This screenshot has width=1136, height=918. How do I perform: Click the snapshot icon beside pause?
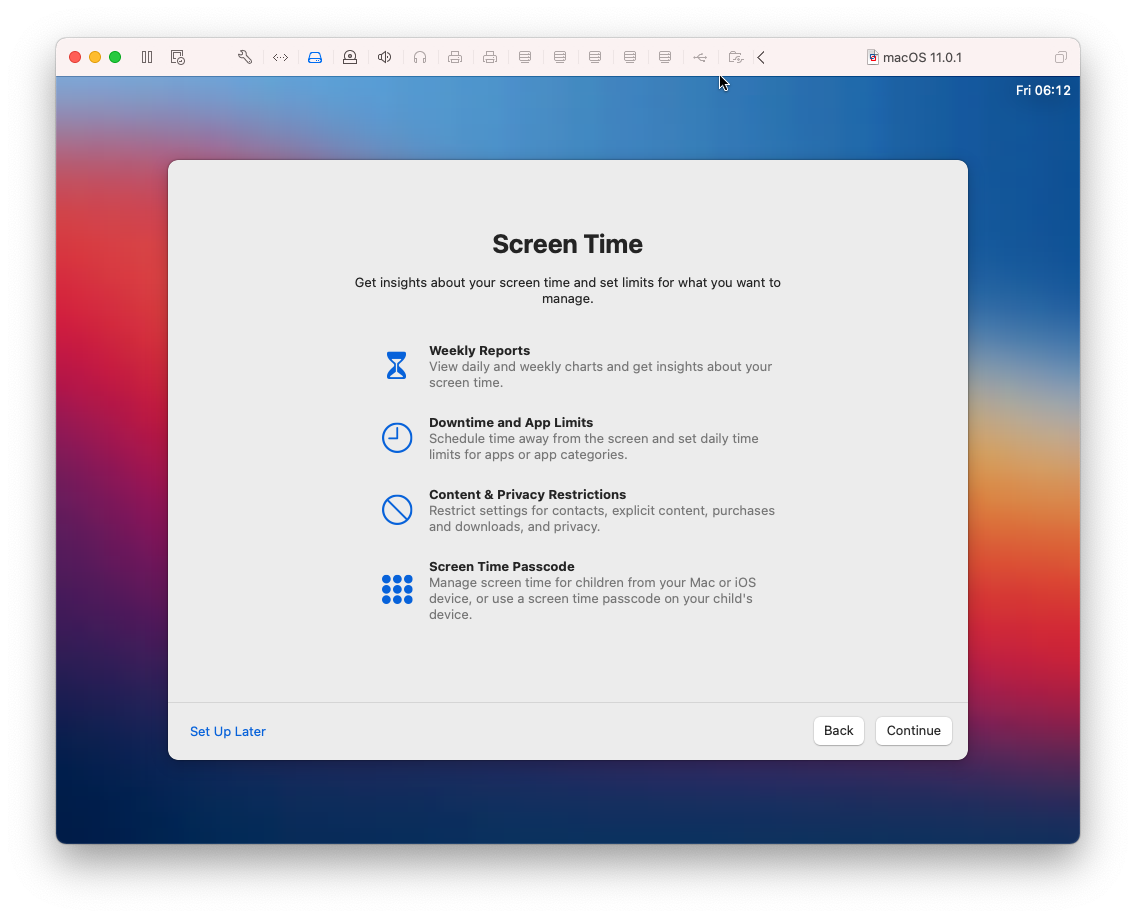pyautogui.click(x=177, y=57)
